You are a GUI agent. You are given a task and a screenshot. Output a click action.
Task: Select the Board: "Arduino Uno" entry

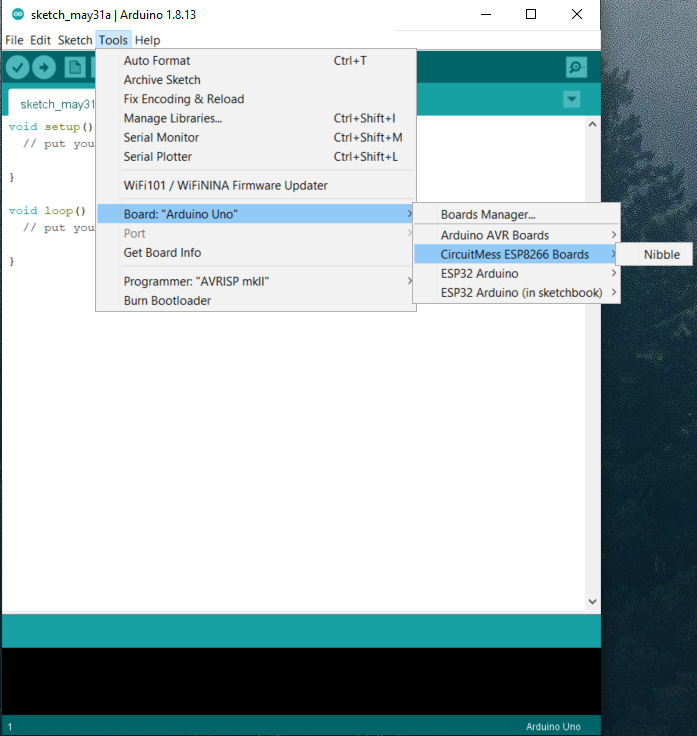point(256,214)
